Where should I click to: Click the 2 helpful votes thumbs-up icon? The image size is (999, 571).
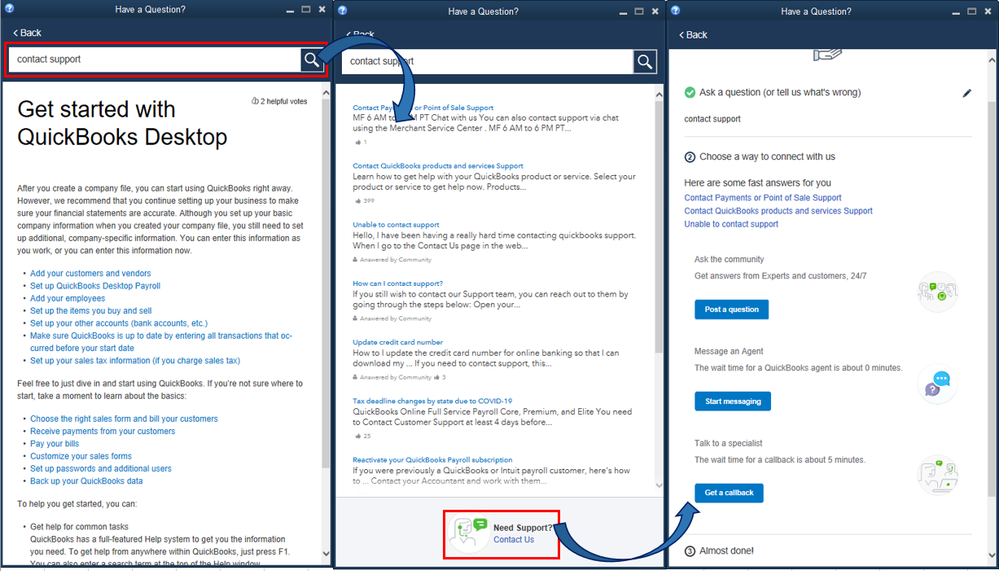[255, 101]
